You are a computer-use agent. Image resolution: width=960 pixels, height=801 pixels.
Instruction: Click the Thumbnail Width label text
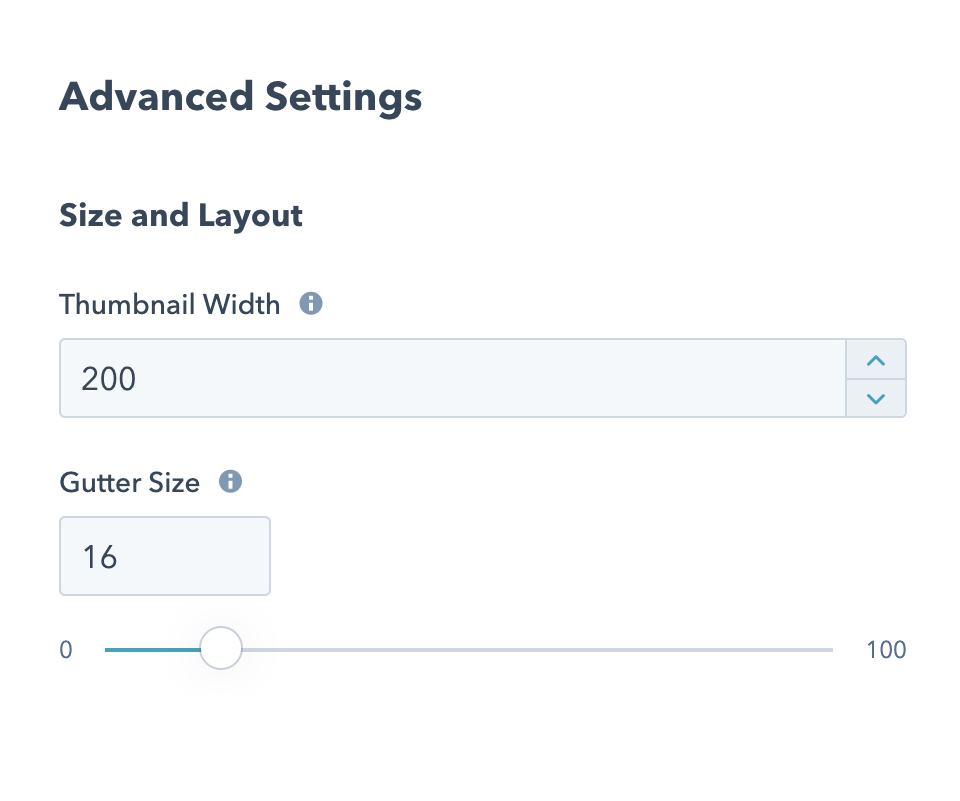[170, 304]
